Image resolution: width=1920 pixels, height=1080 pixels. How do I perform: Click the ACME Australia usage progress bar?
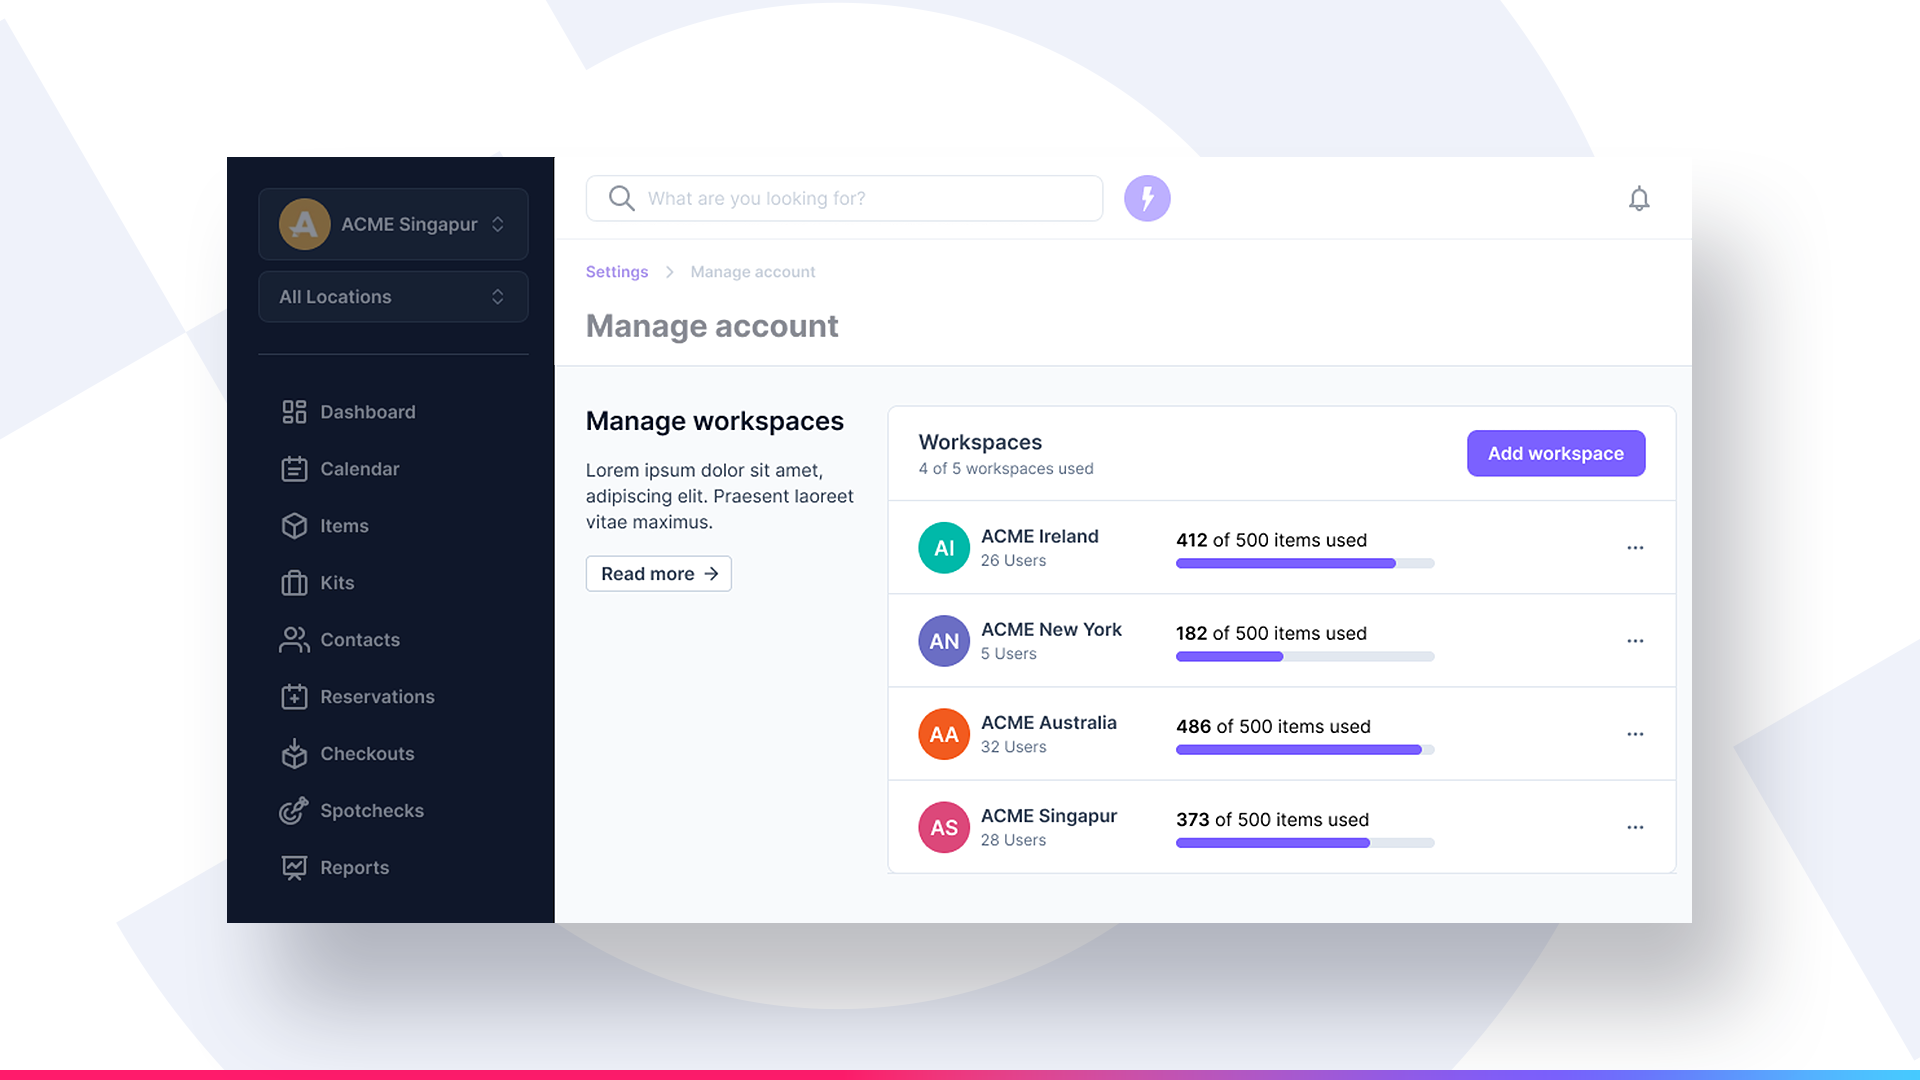tap(1304, 749)
